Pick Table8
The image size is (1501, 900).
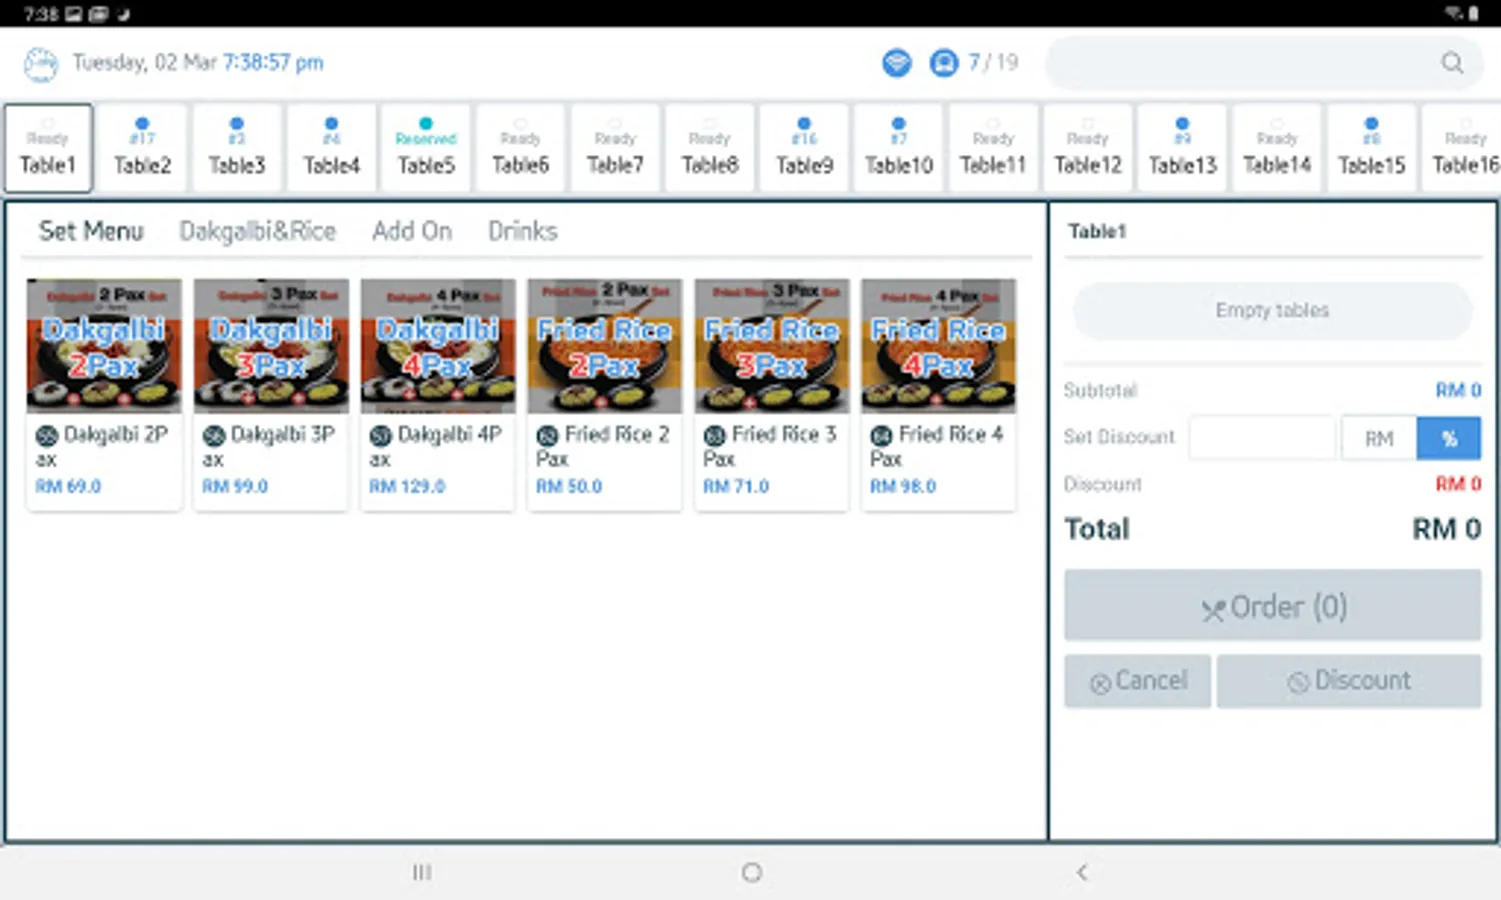pos(709,148)
